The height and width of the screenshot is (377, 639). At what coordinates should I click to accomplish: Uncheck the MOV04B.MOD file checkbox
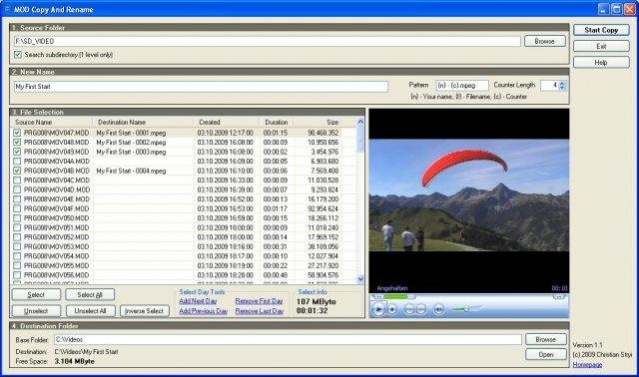click(x=17, y=171)
